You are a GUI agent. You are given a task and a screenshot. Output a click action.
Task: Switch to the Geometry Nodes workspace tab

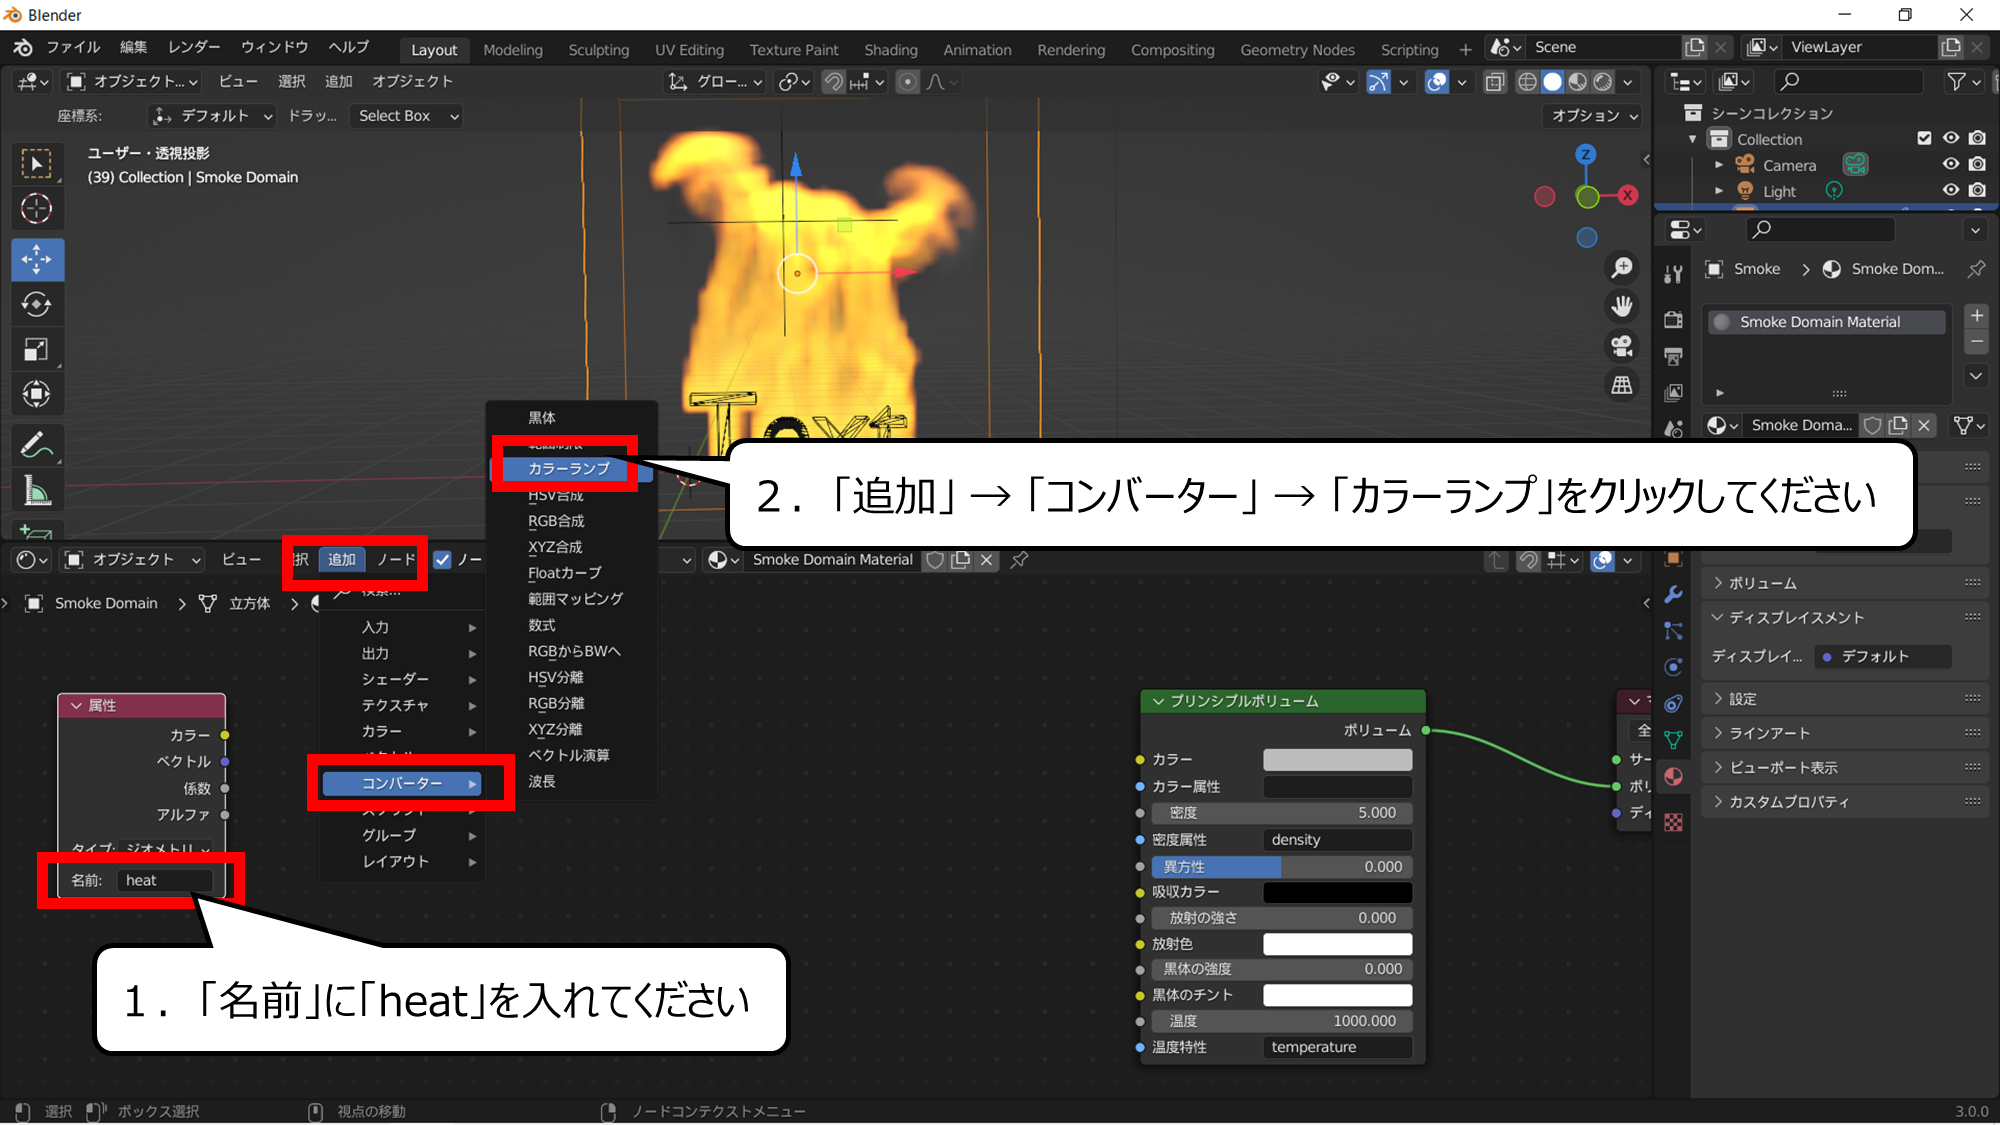(x=1297, y=50)
